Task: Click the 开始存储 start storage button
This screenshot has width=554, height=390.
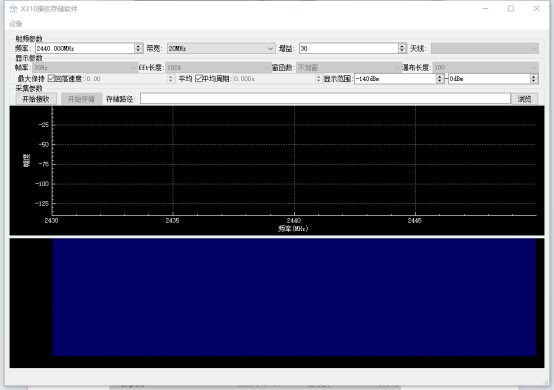Action: pyautogui.click(x=81, y=99)
